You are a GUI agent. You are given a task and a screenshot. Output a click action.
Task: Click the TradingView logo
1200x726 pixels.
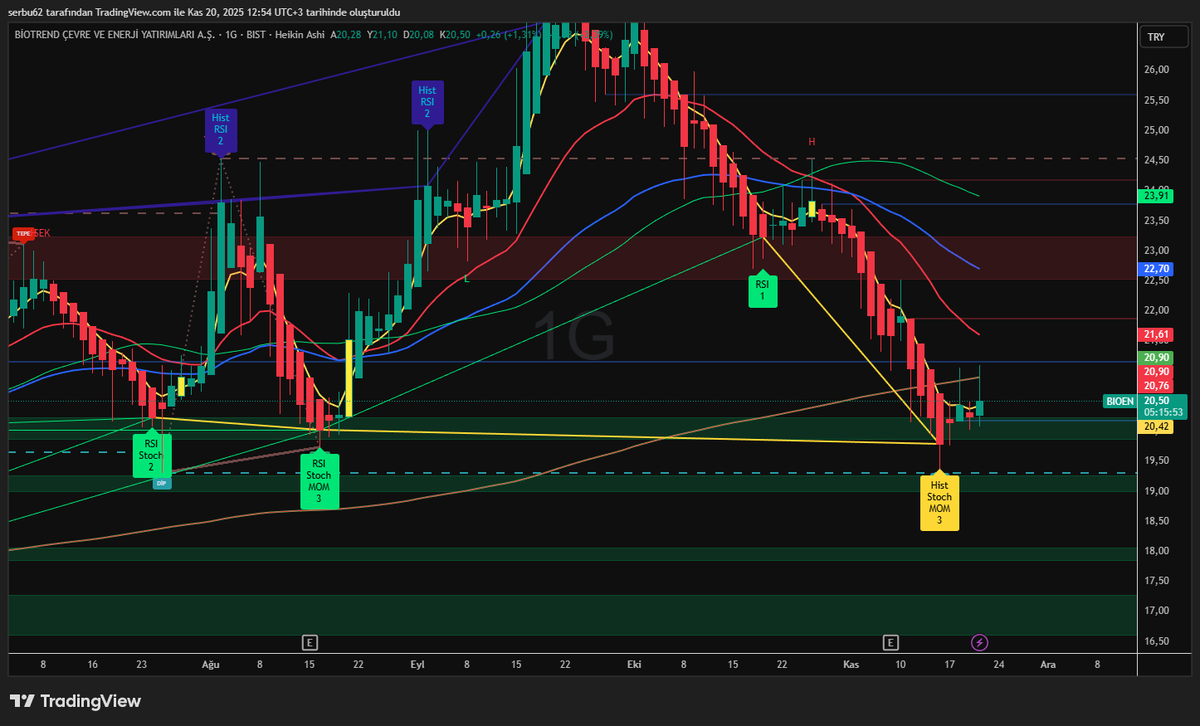pyautogui.click(x=76, y=701)
